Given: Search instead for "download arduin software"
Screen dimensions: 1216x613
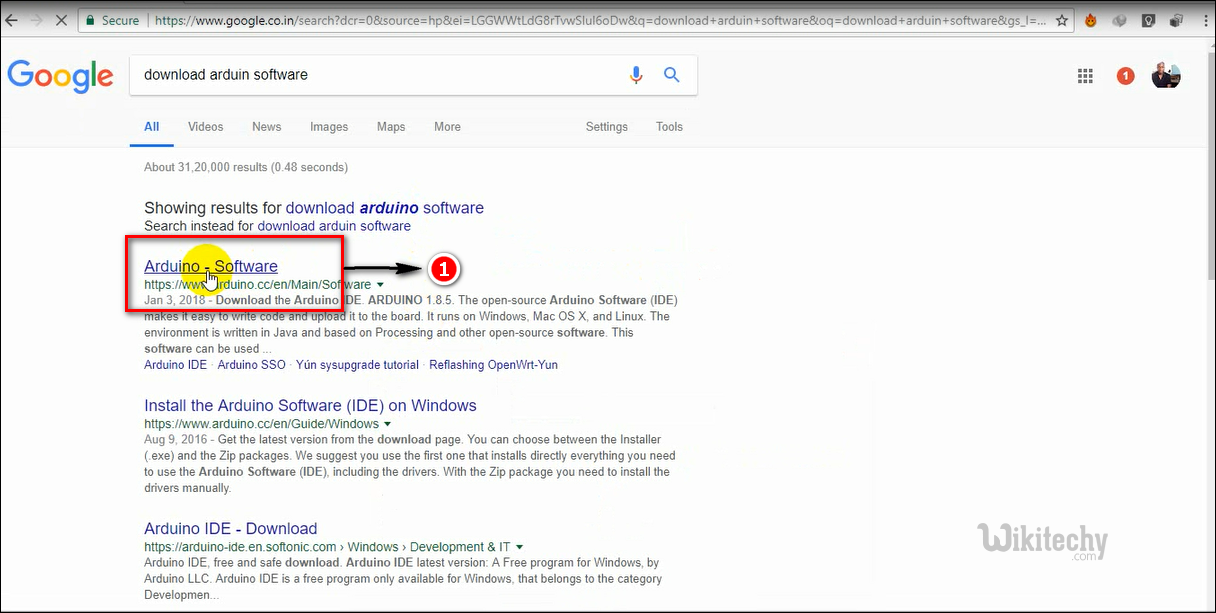Looking at the screenshot, I should click(x=334, y=226).
